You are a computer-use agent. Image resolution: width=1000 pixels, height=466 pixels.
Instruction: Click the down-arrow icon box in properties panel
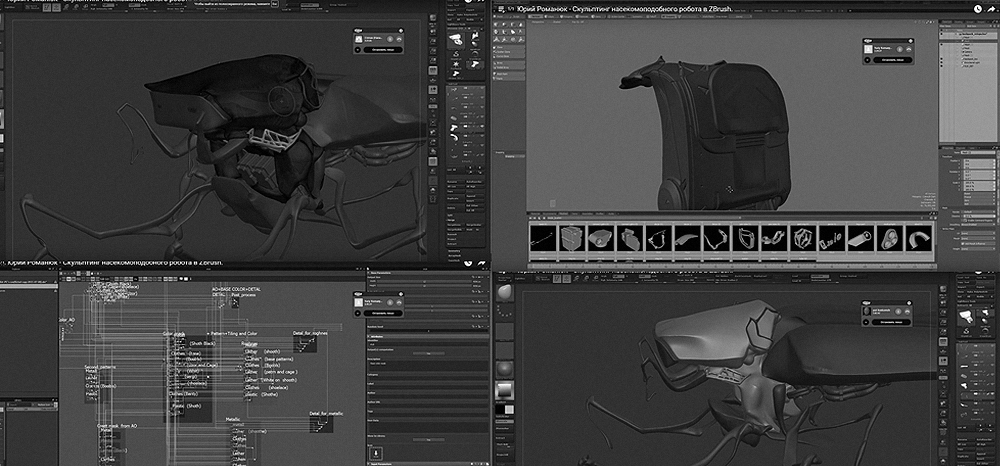coord(376,453)
